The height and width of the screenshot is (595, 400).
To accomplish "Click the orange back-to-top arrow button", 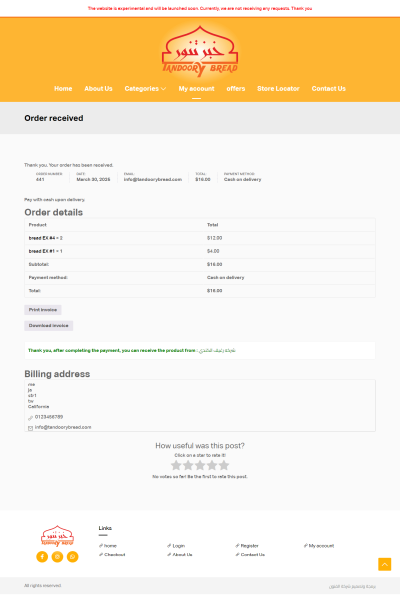I will point(384,564).
